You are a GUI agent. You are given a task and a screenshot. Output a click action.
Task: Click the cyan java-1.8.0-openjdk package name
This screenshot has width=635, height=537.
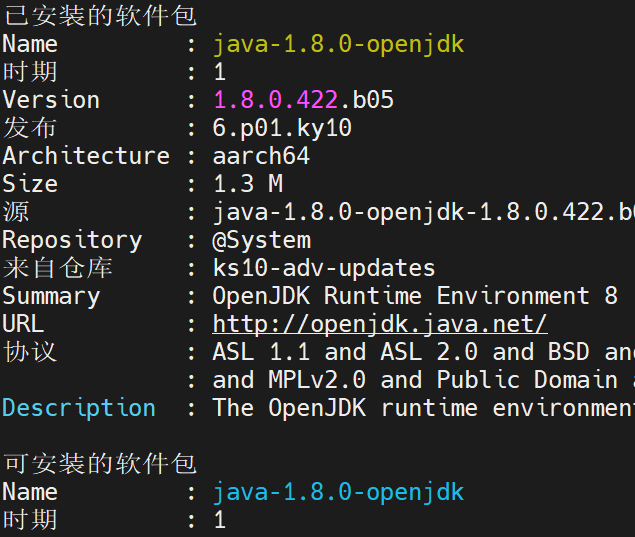[x=338, y=492]
